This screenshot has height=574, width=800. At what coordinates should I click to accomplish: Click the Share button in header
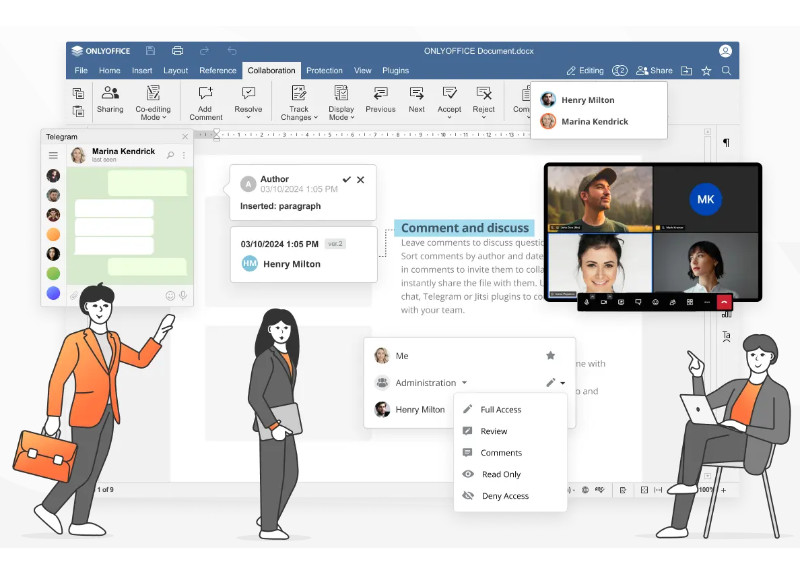click(x=654, y=70)
